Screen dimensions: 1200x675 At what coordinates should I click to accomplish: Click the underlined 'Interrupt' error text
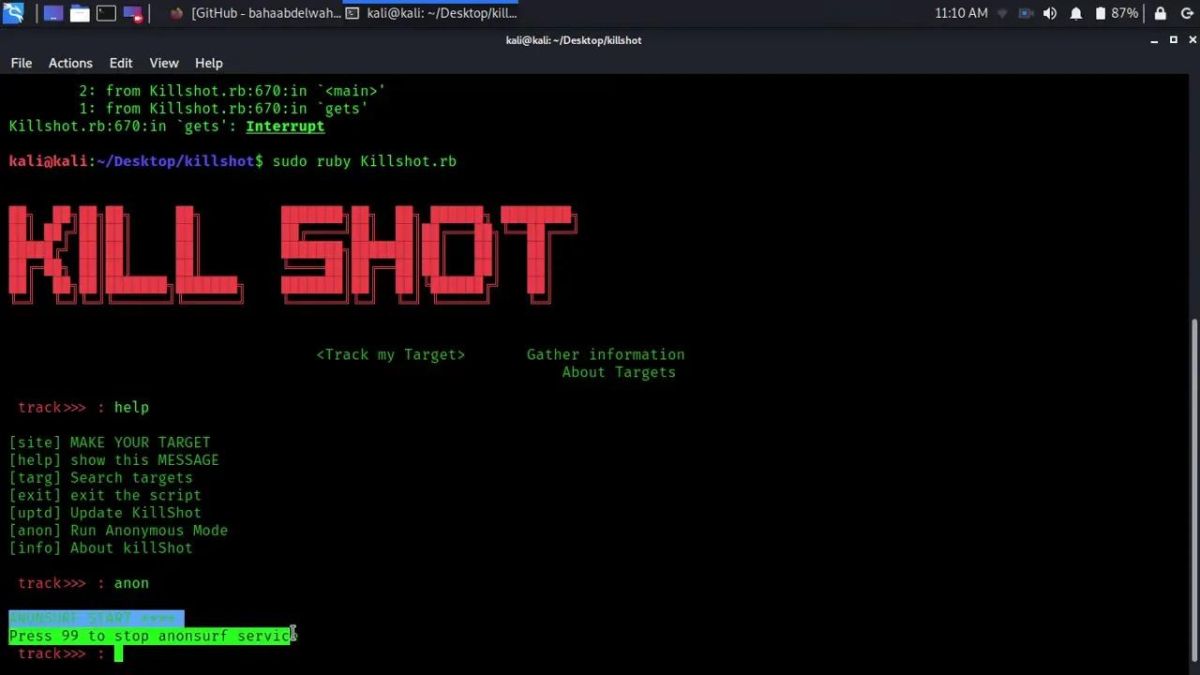pos(285,126)
